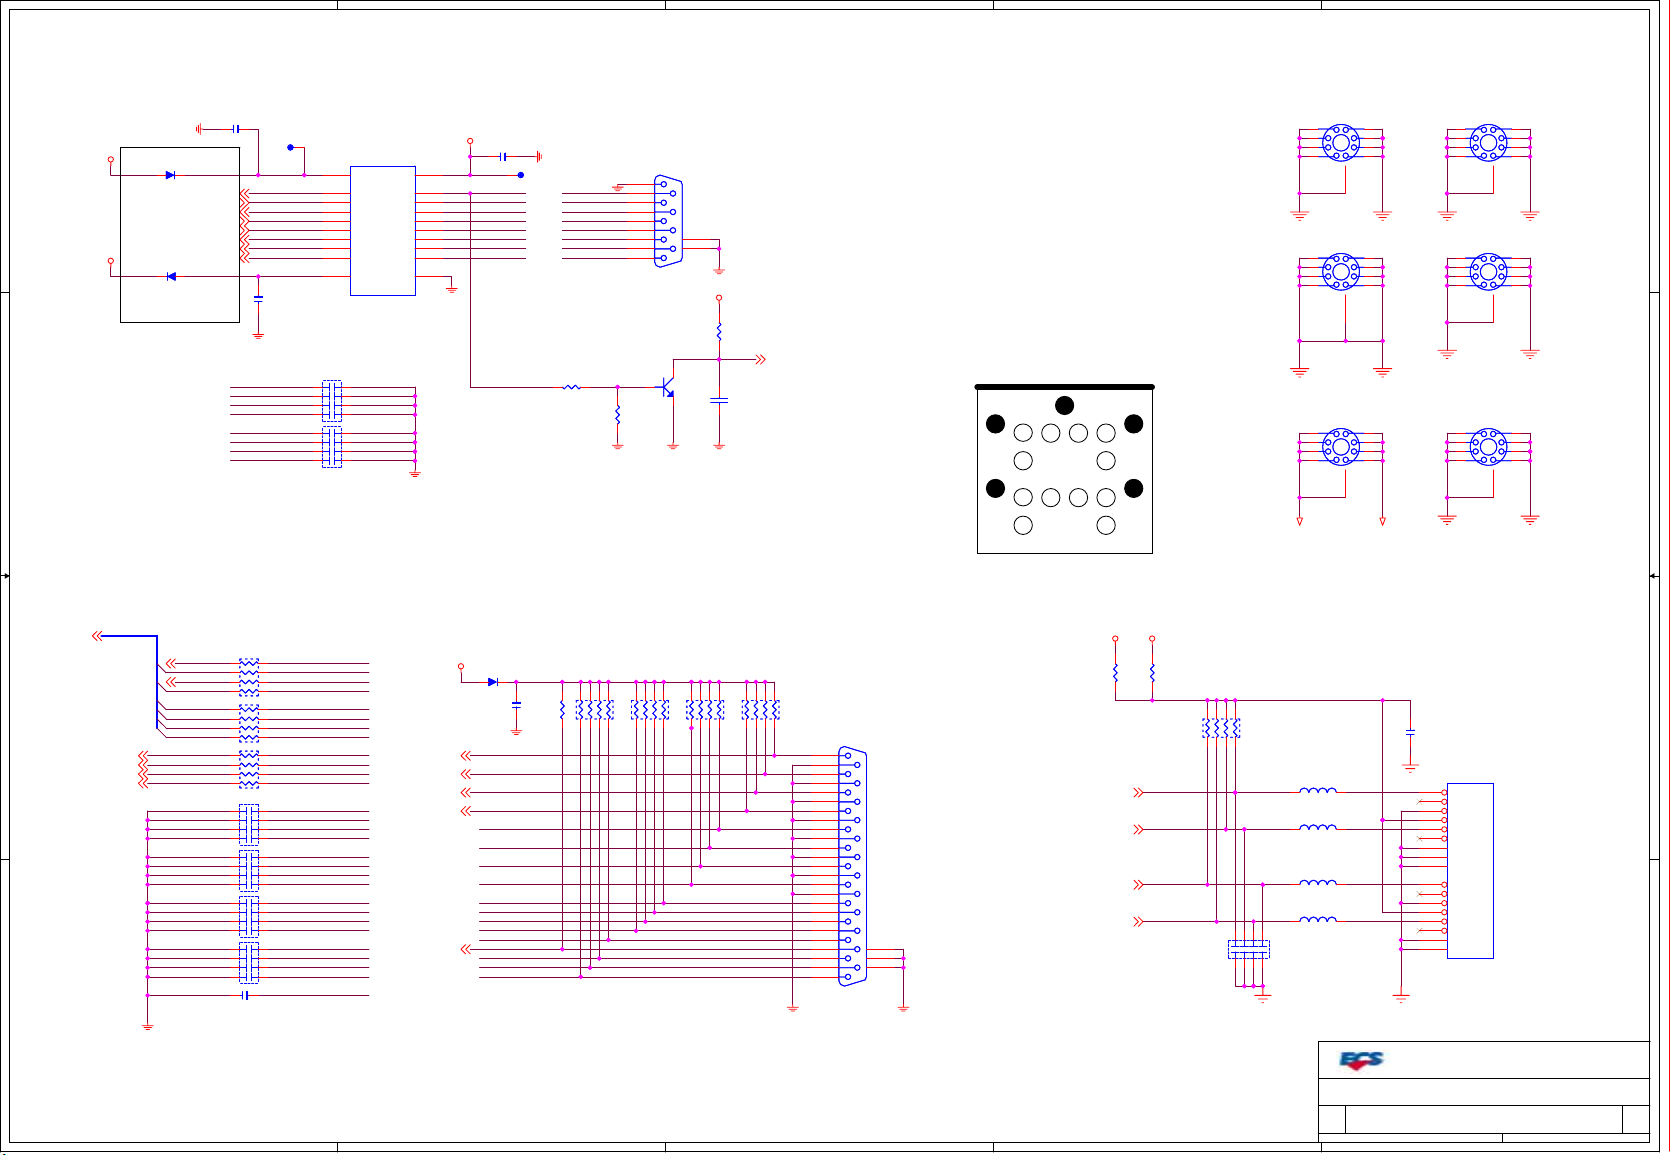Select the top-left mounting hole symbol

coord(1341,143)
